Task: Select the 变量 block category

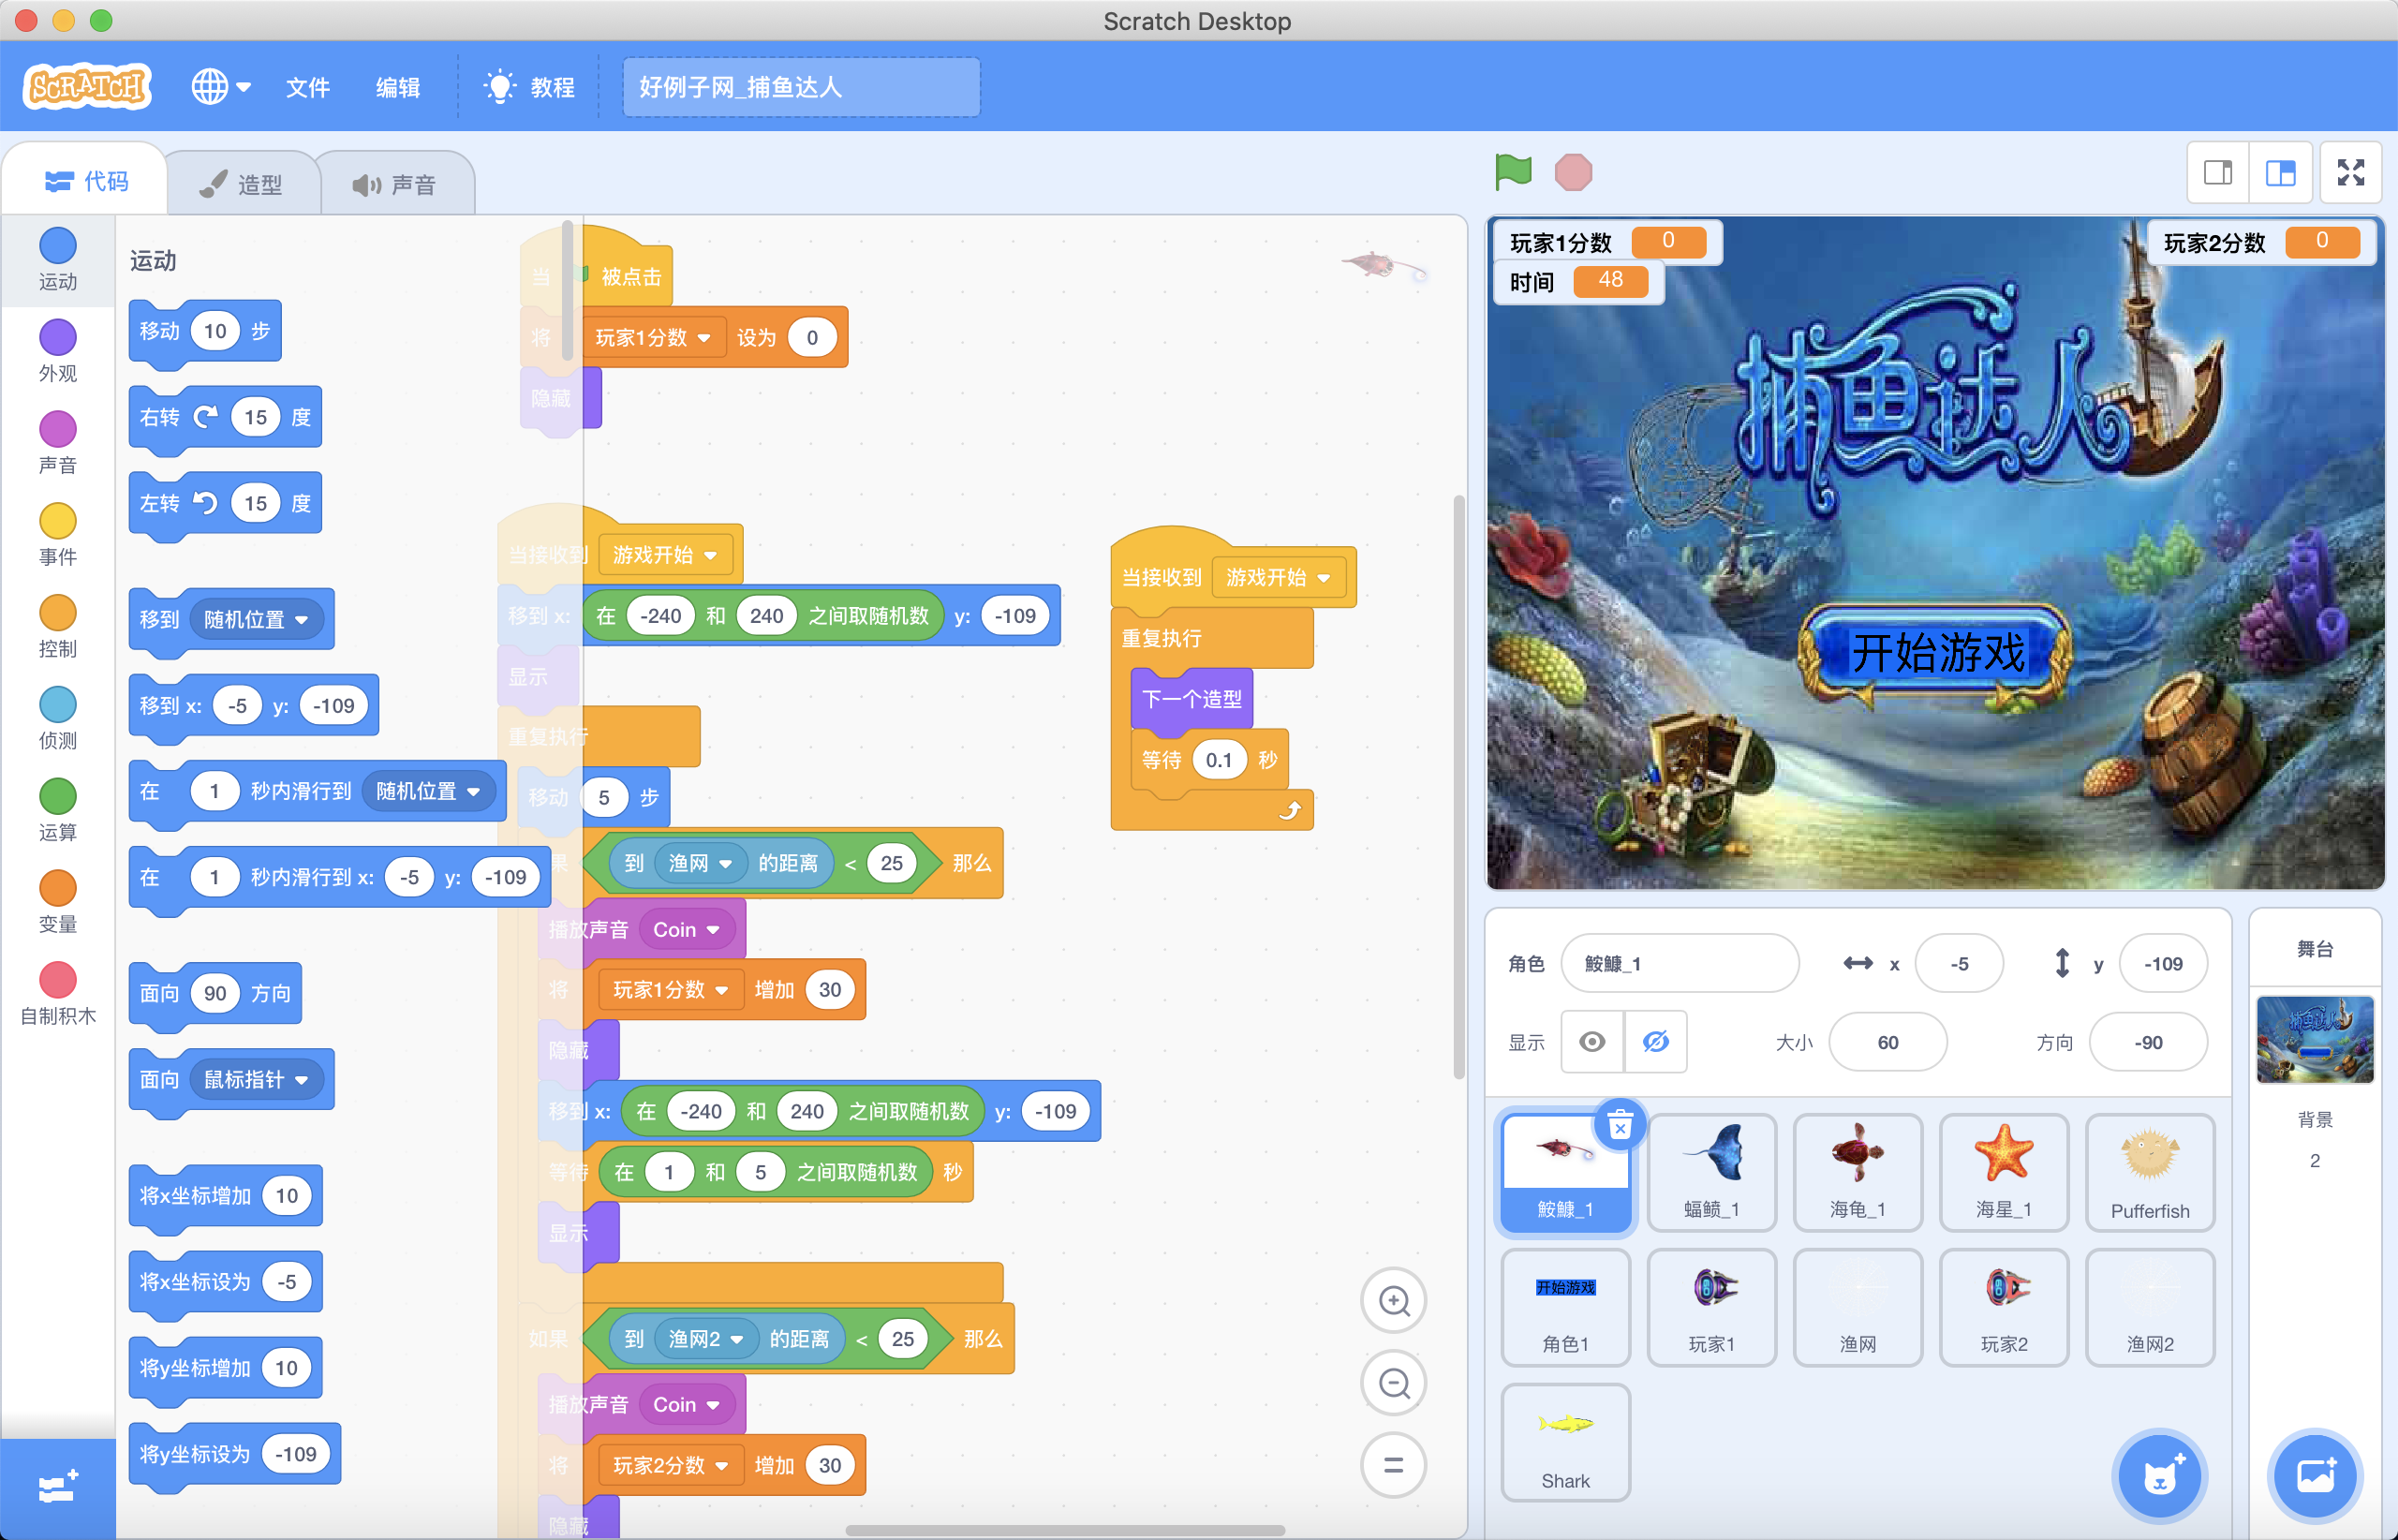Action: 58,904
